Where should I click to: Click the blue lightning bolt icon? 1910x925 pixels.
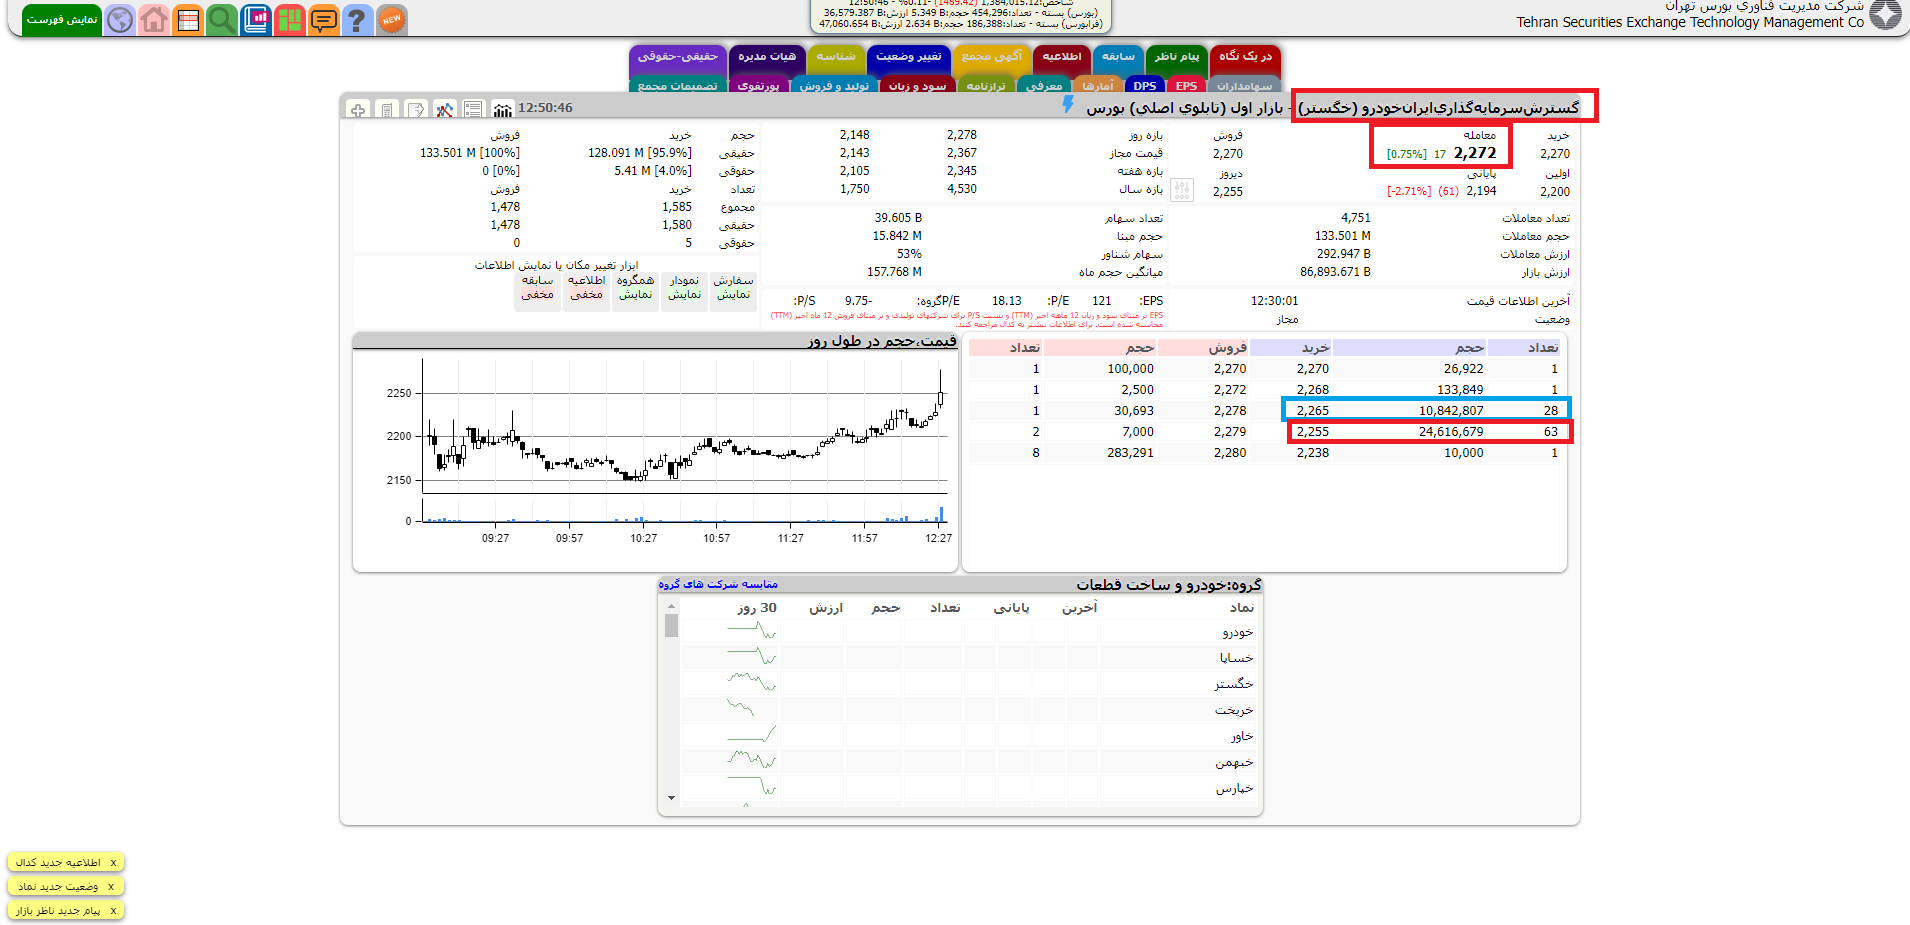1069,104
